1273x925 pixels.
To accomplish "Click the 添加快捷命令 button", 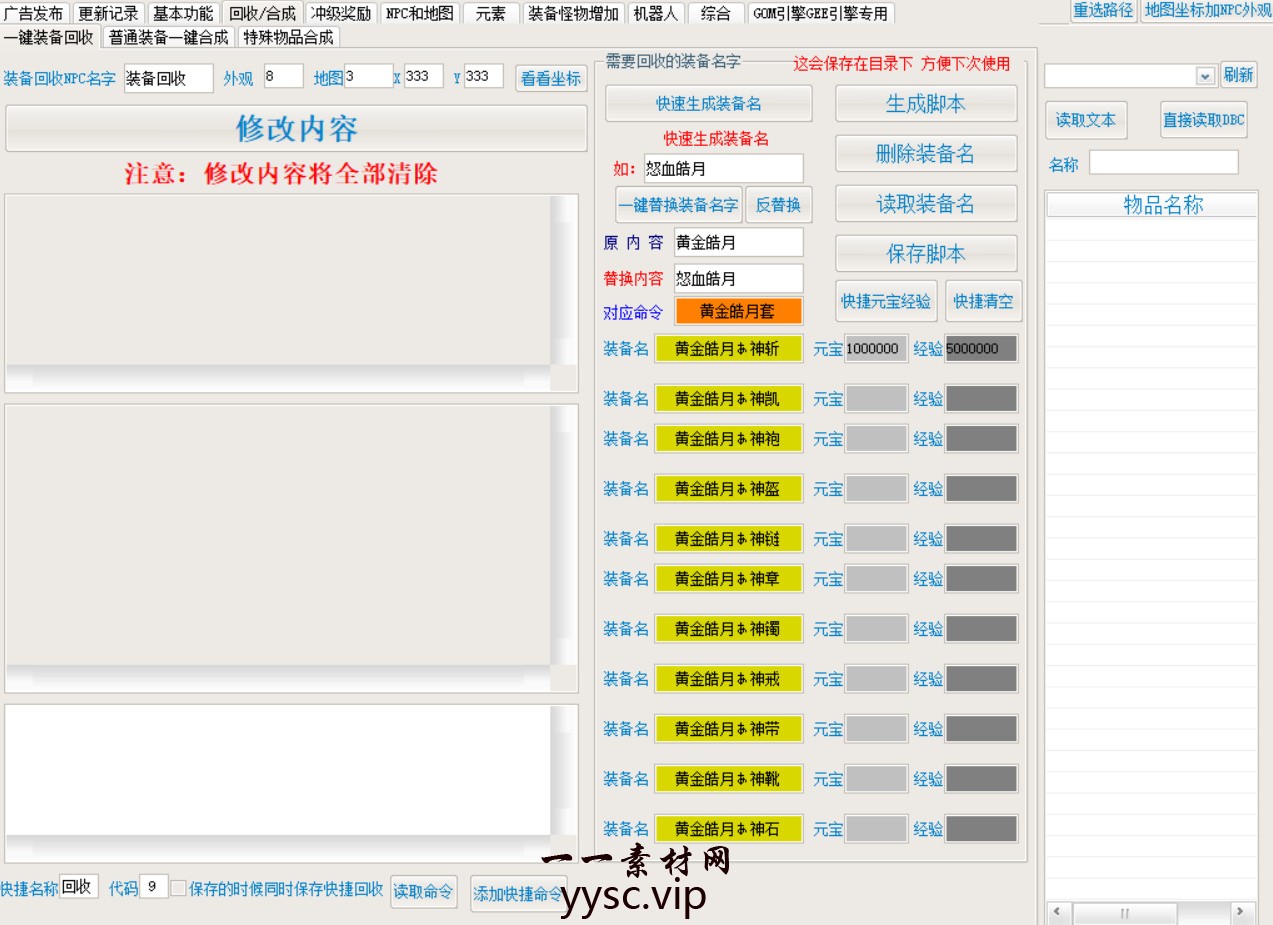I will click(x=518, y=894).
